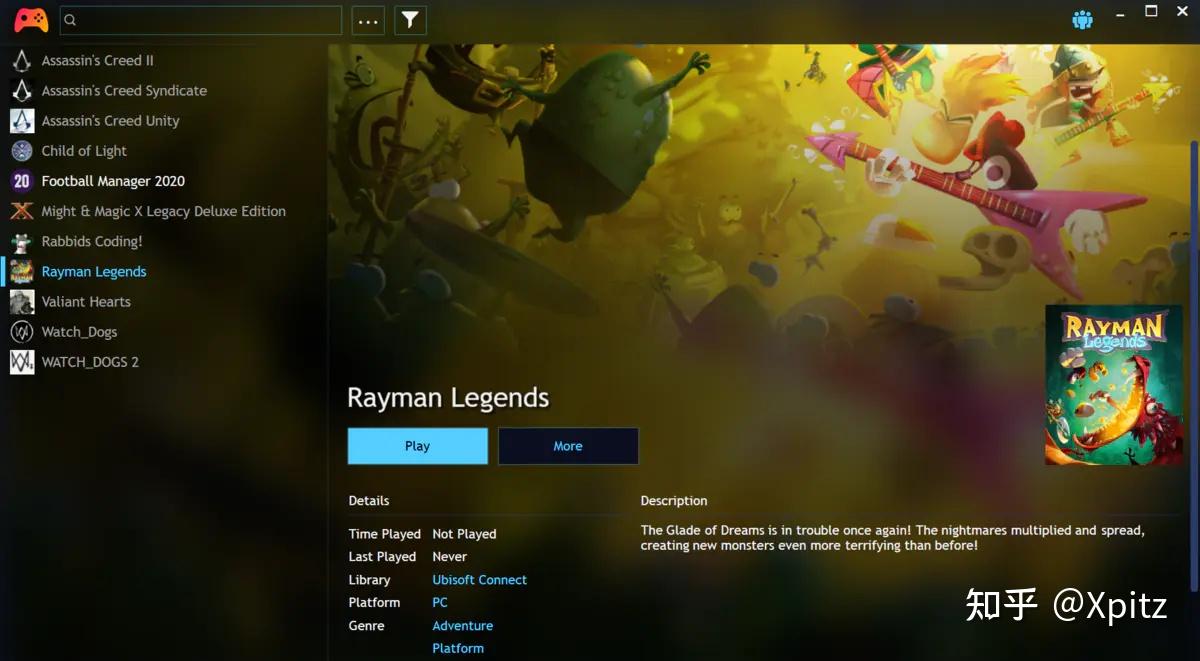Click the Platform genre link
The height and width of the screenshot is (661, 1200).
[x=458, y=648]
